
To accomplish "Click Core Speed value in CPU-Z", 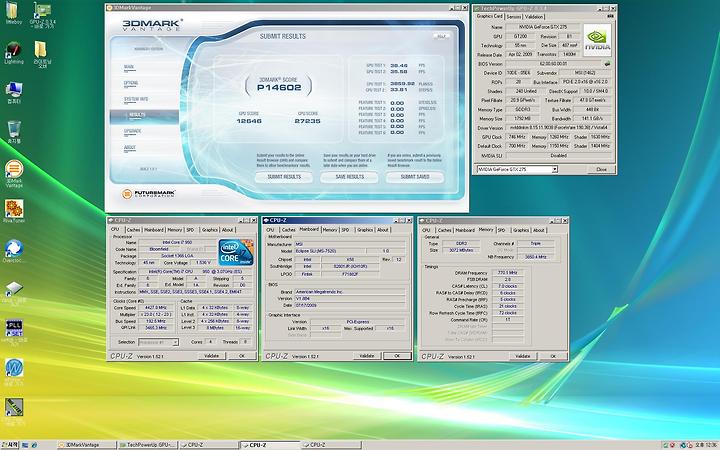I will tap(156, 308).
